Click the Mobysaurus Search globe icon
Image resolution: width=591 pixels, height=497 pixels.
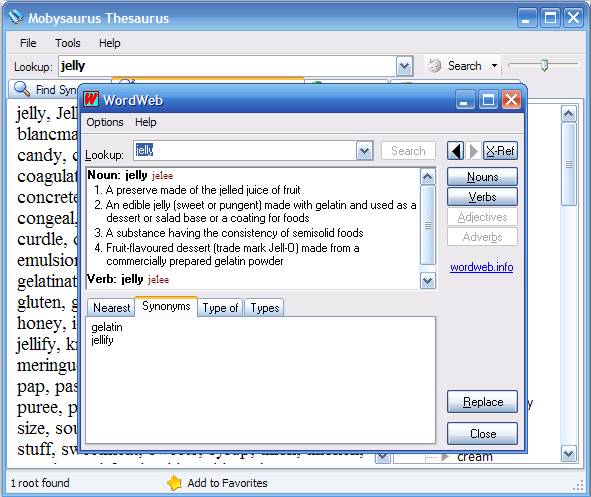coord(434,66)
